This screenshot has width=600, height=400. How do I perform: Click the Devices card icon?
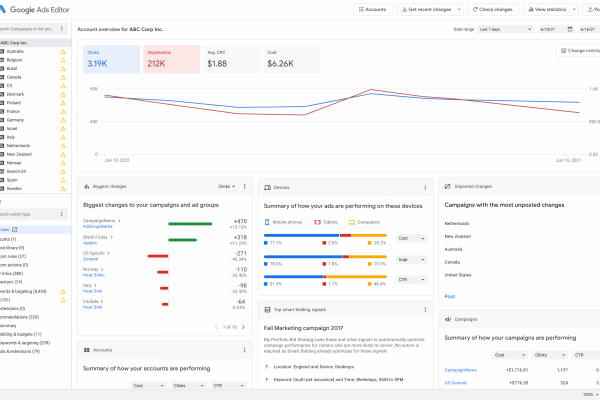(267, 188)
